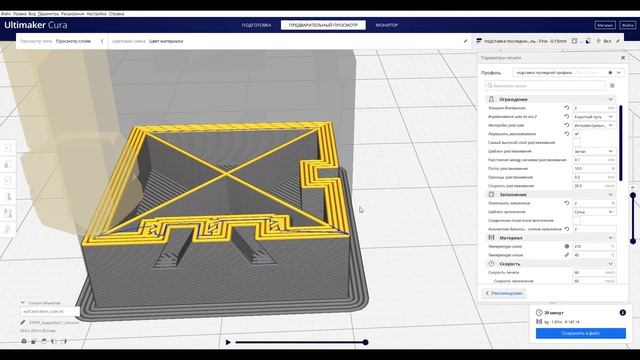Open the Правка menu

pos(20,13)
